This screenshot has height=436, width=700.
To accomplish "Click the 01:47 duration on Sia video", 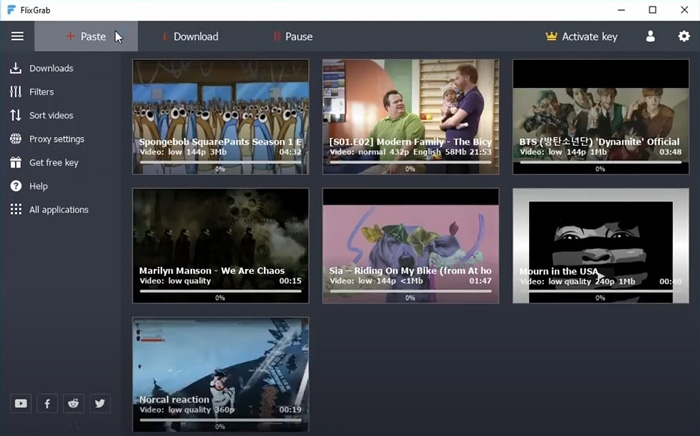I will tap(480, 281).
